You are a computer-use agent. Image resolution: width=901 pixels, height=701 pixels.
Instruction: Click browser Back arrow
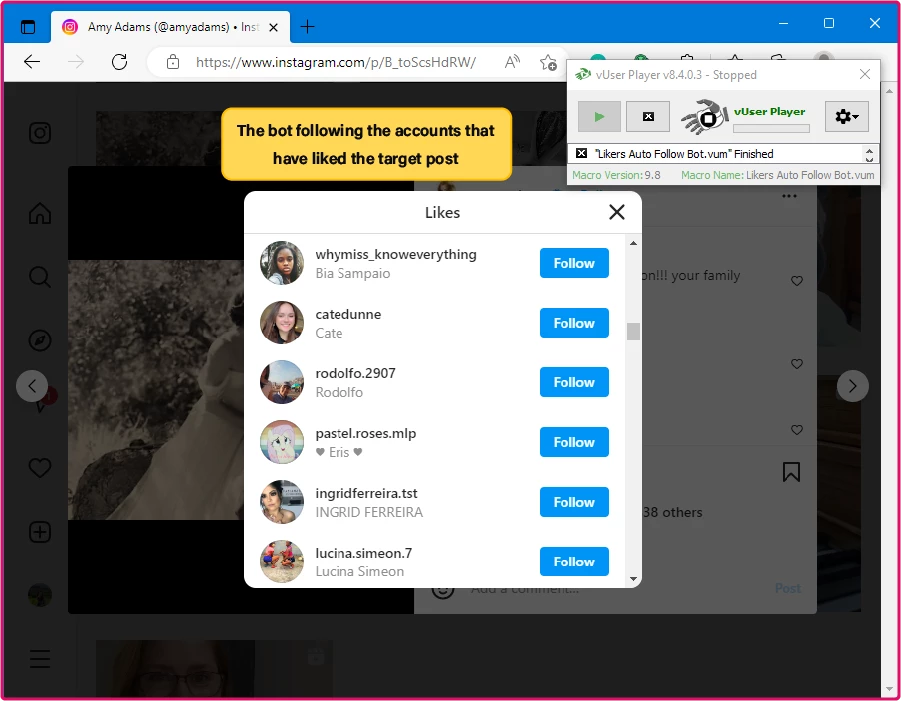click(32, 62)
